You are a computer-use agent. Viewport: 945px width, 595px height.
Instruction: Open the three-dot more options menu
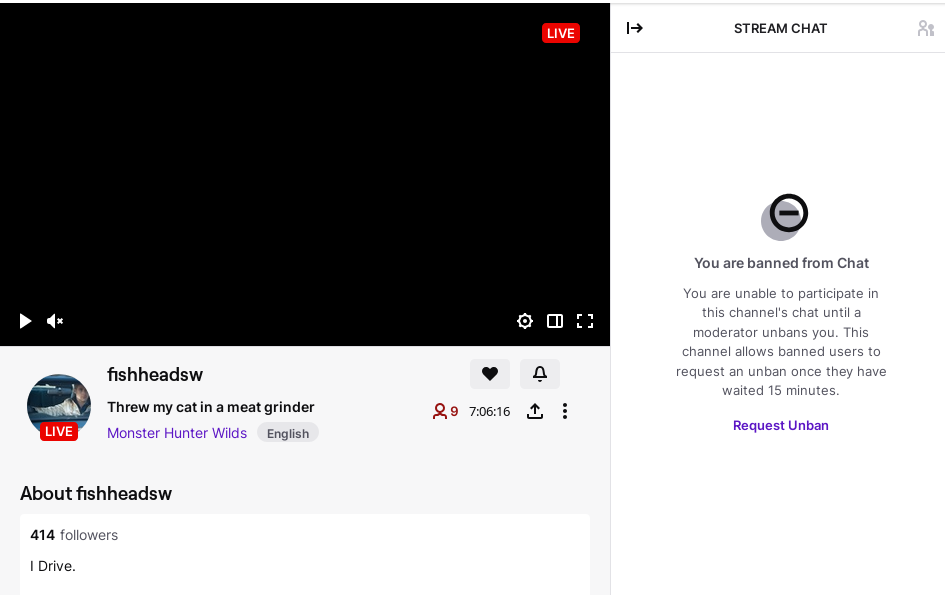(x=565, y=411)
